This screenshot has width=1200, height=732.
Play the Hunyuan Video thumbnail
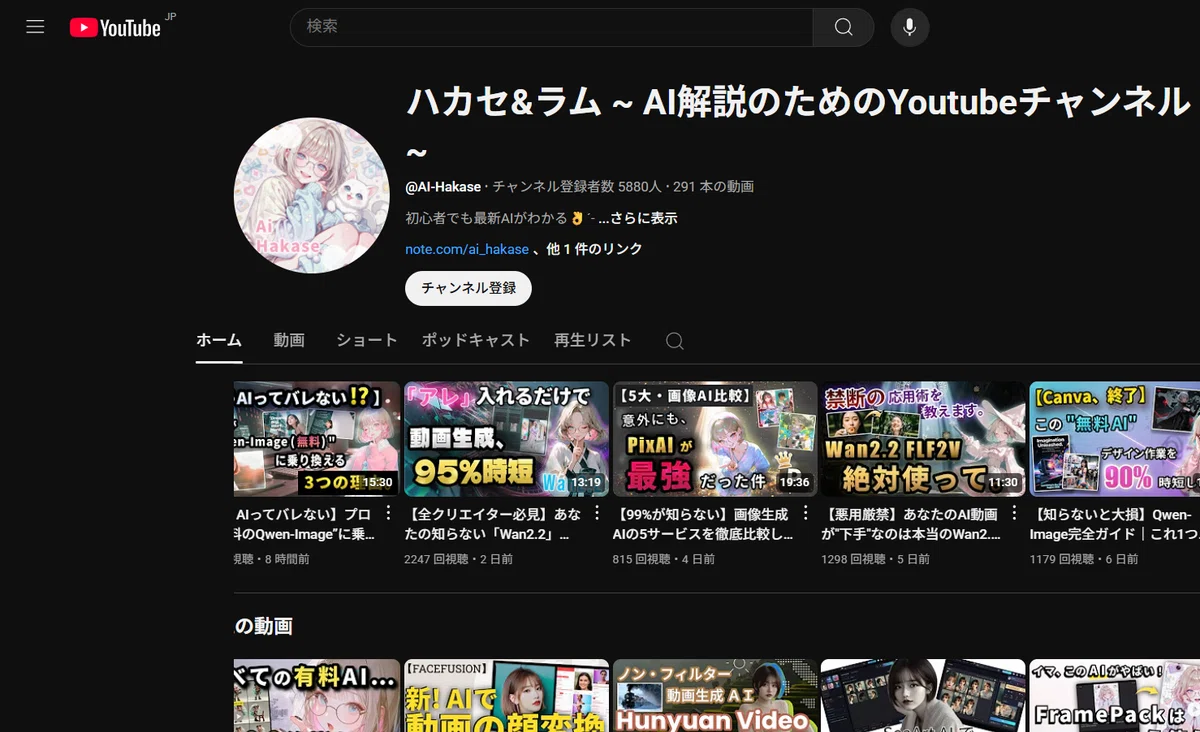click(715, 695)
